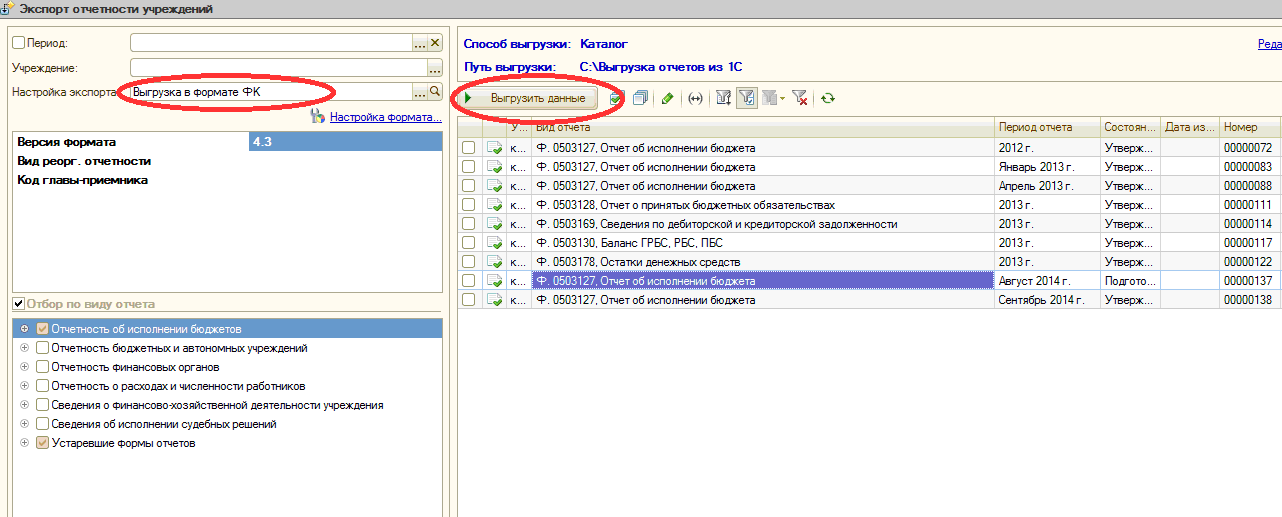Refresh the report list with green arrows
Image resolution: width=1282 pixels, height=517 pixels.
pyautogui.click(x=827, y=98)
